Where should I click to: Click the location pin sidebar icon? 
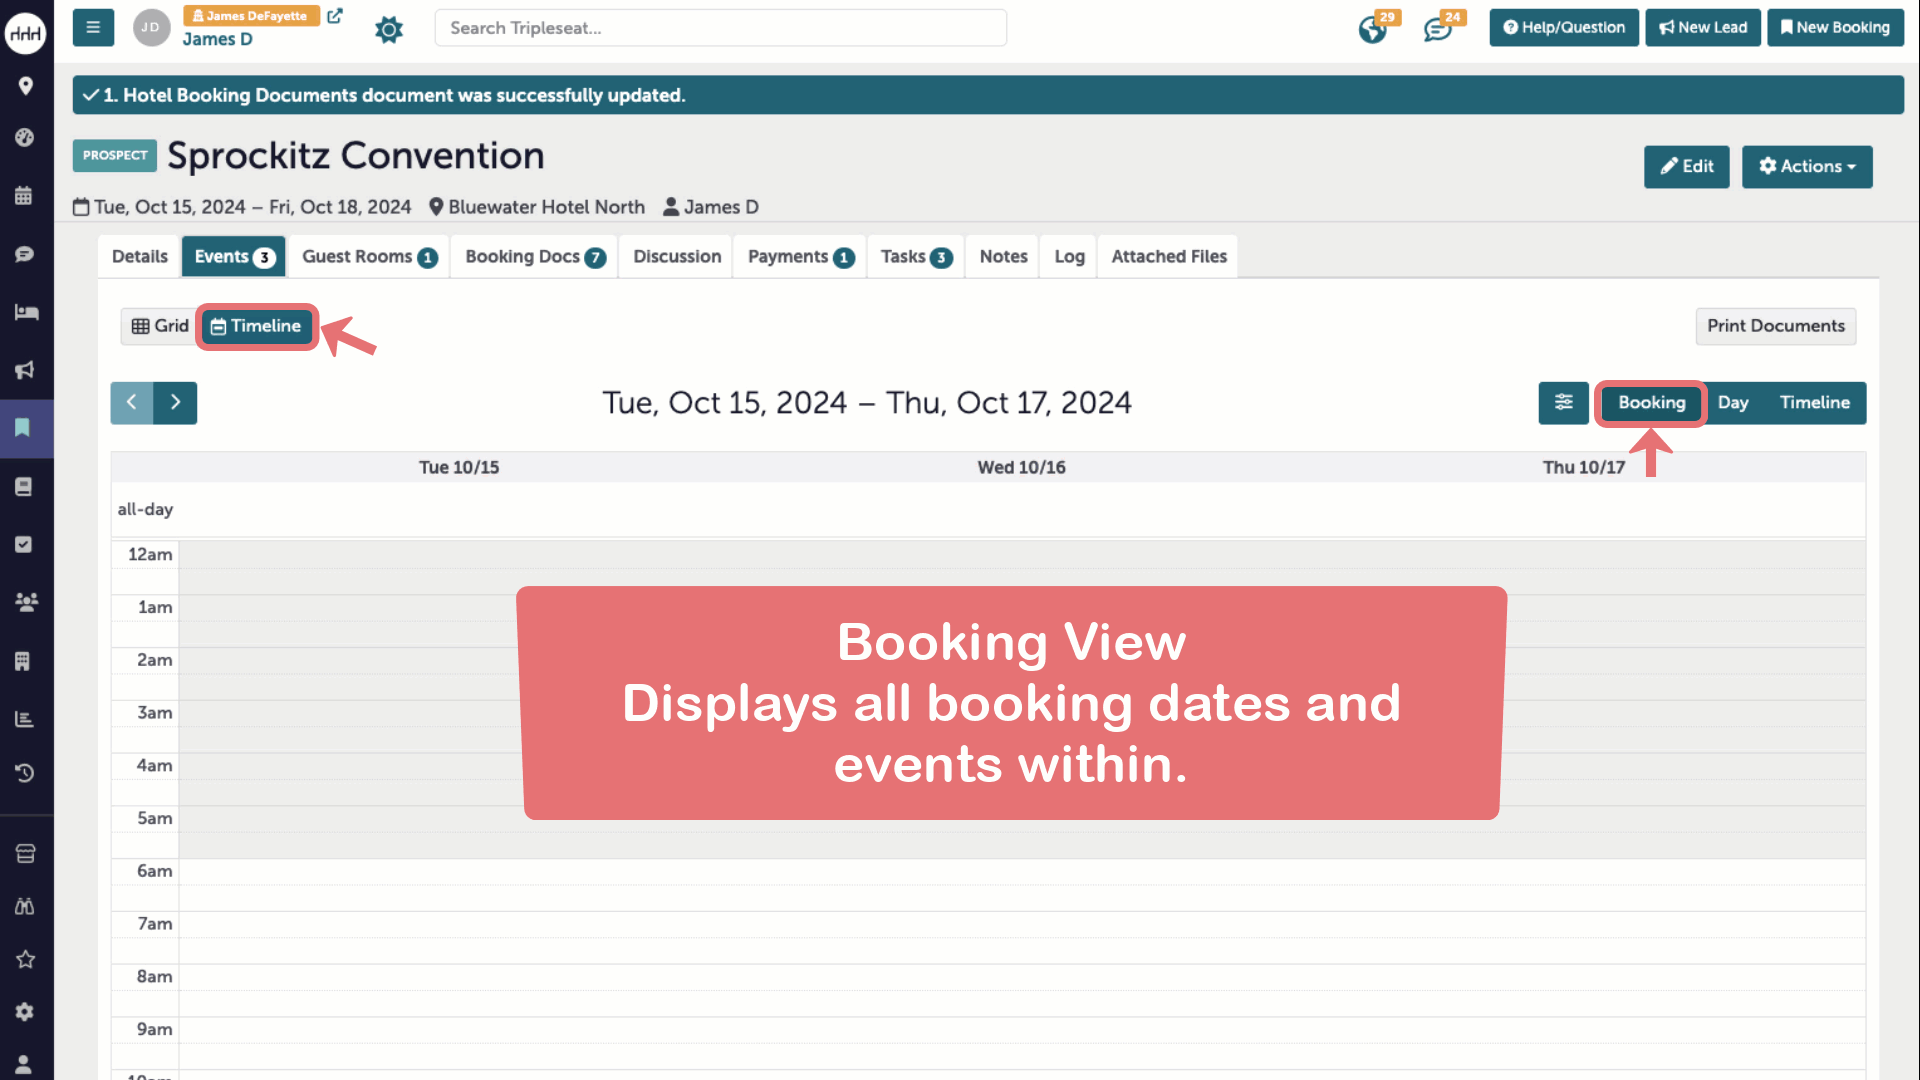26,86
